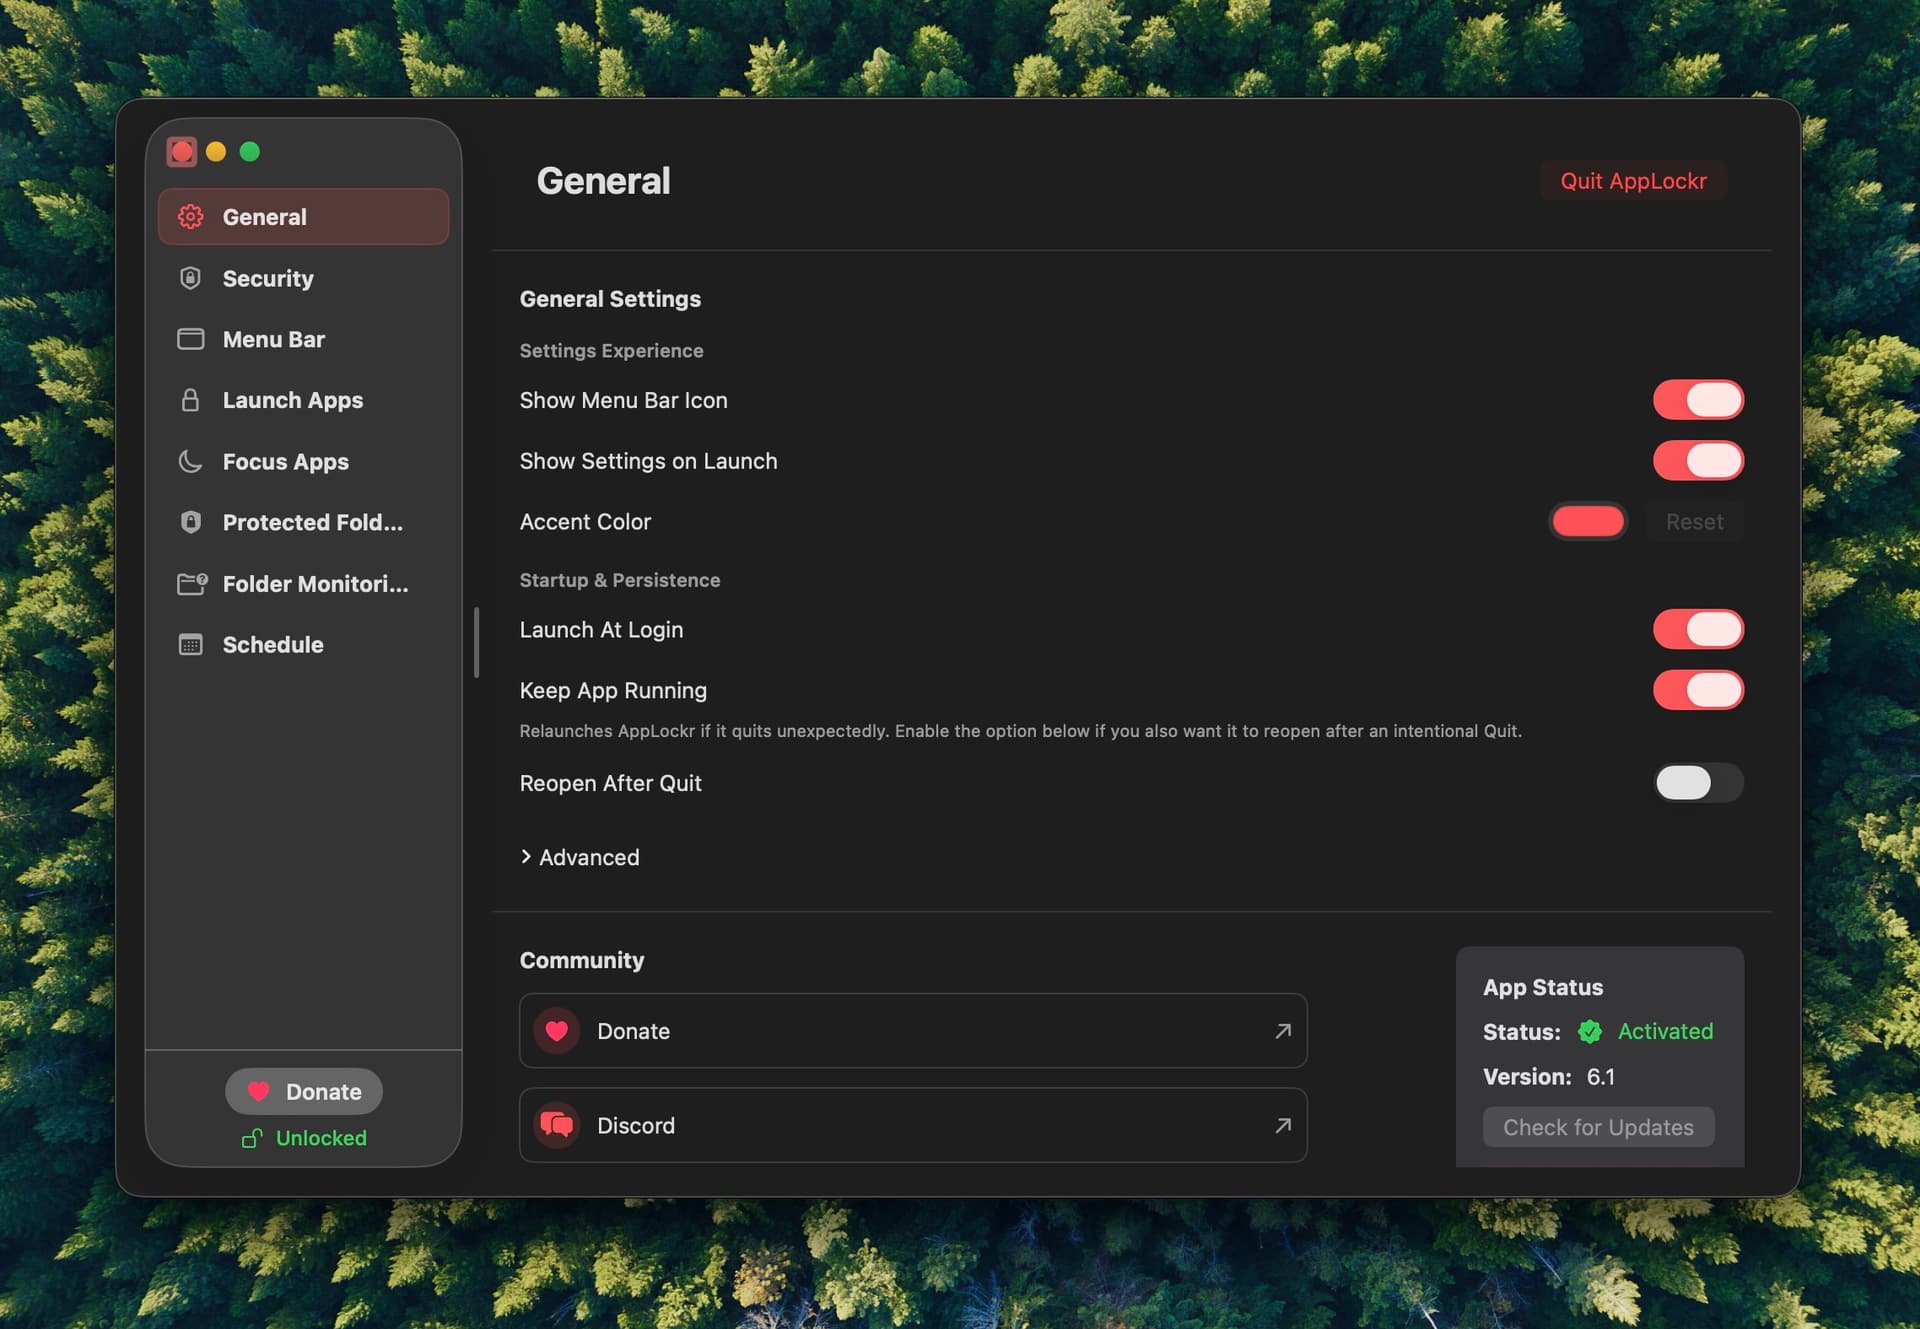Toggle Show Menu Bar Icon switch

point(1698,400)
